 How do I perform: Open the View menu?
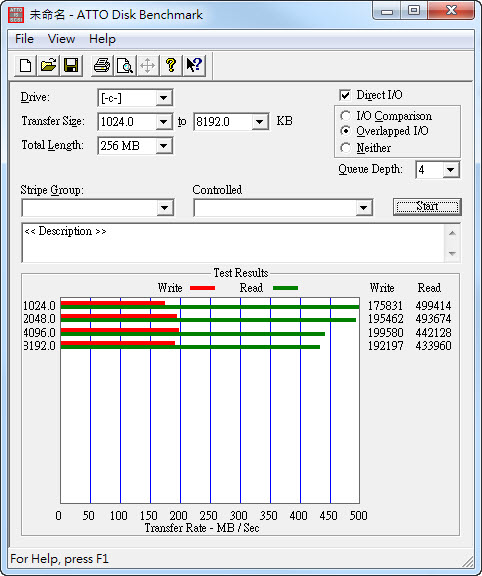point(61,39)
